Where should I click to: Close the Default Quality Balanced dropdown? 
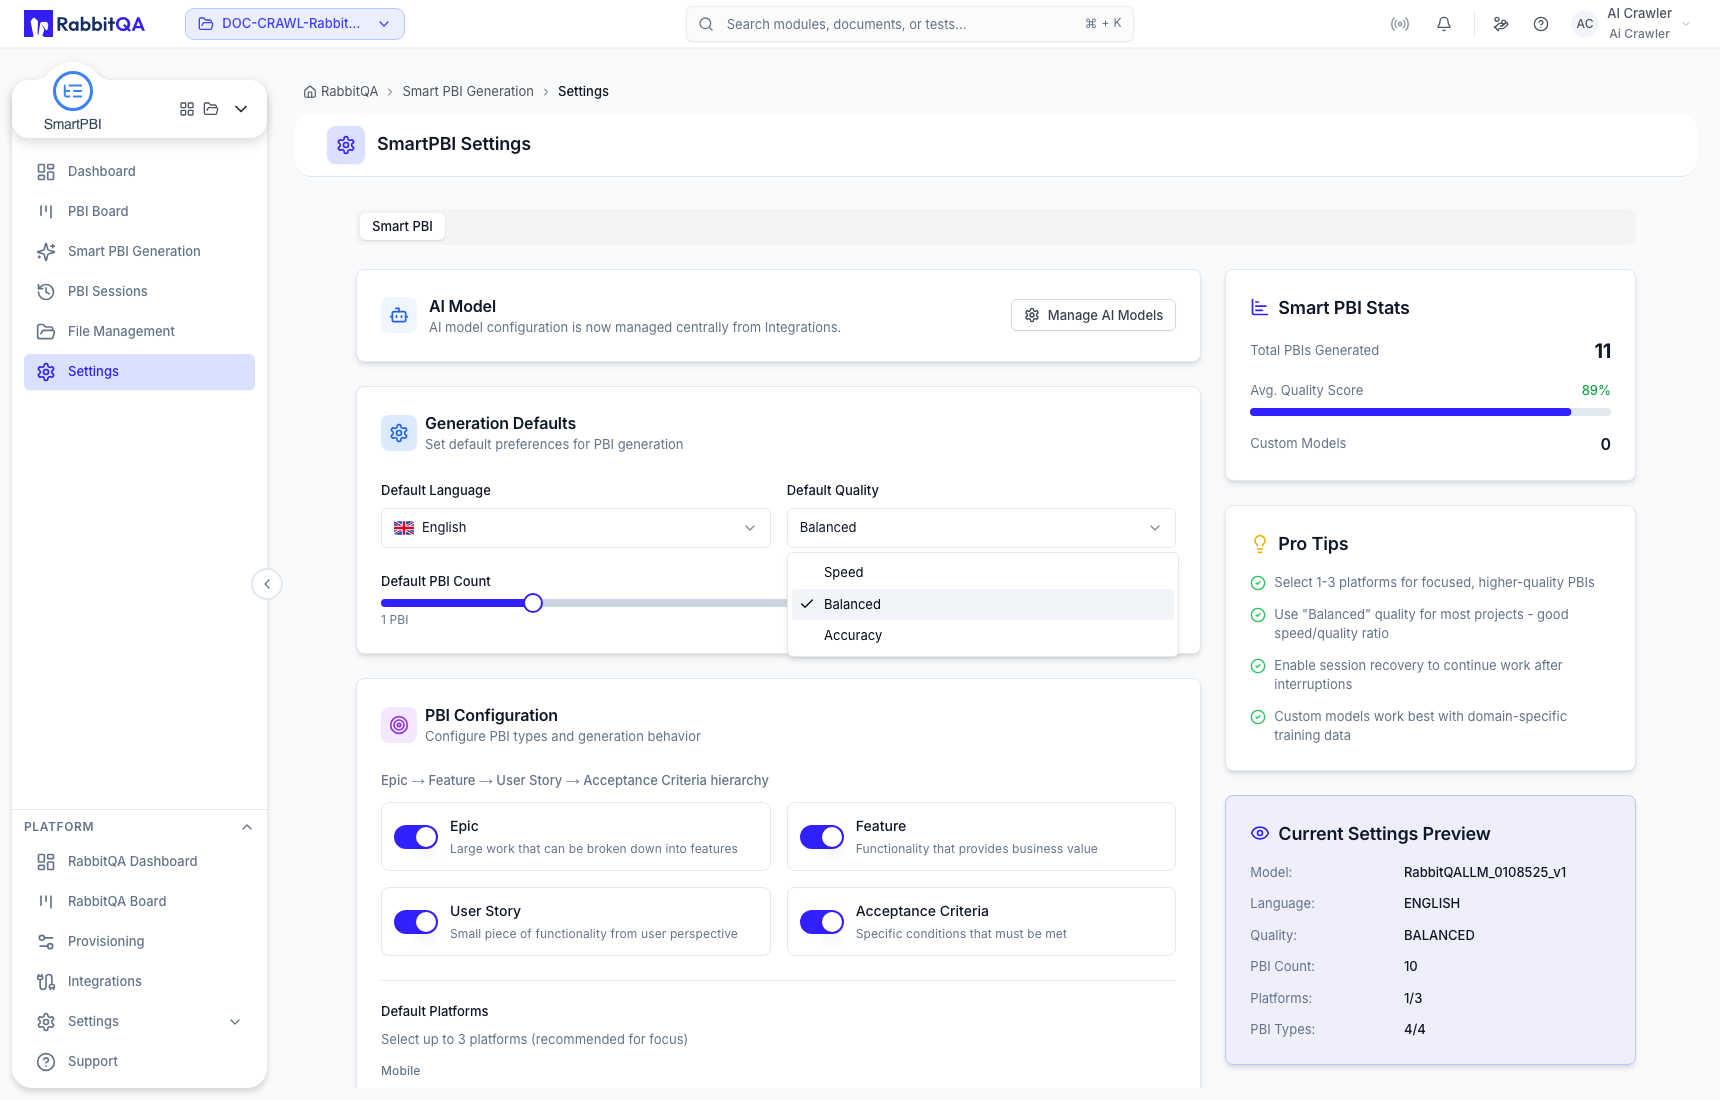(981, 528)
